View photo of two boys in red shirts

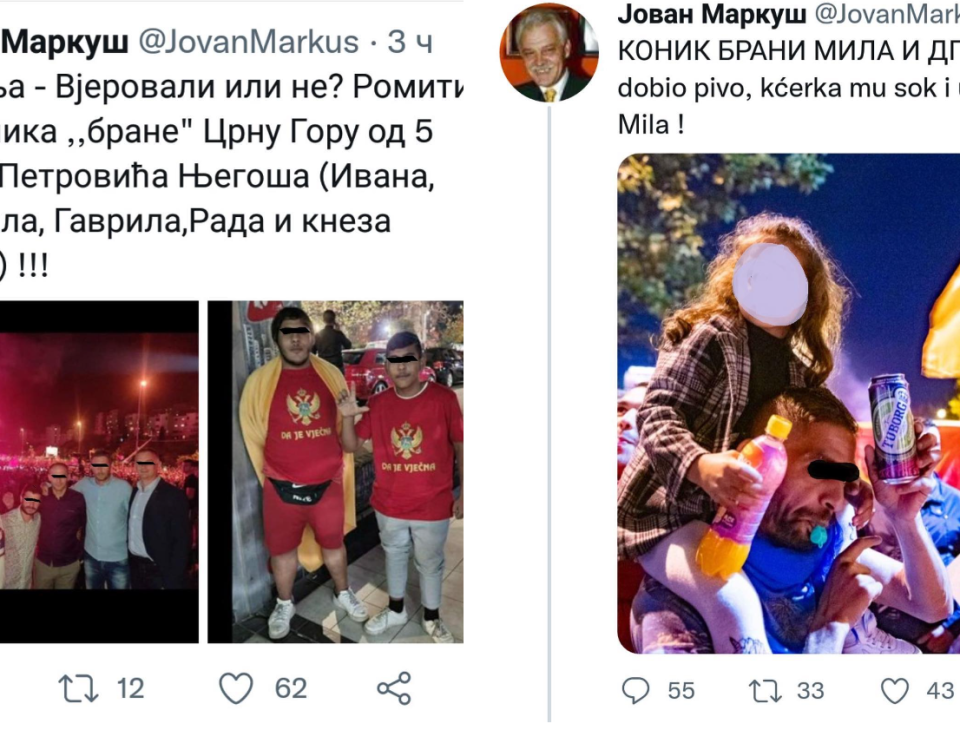tap(336, 471)
